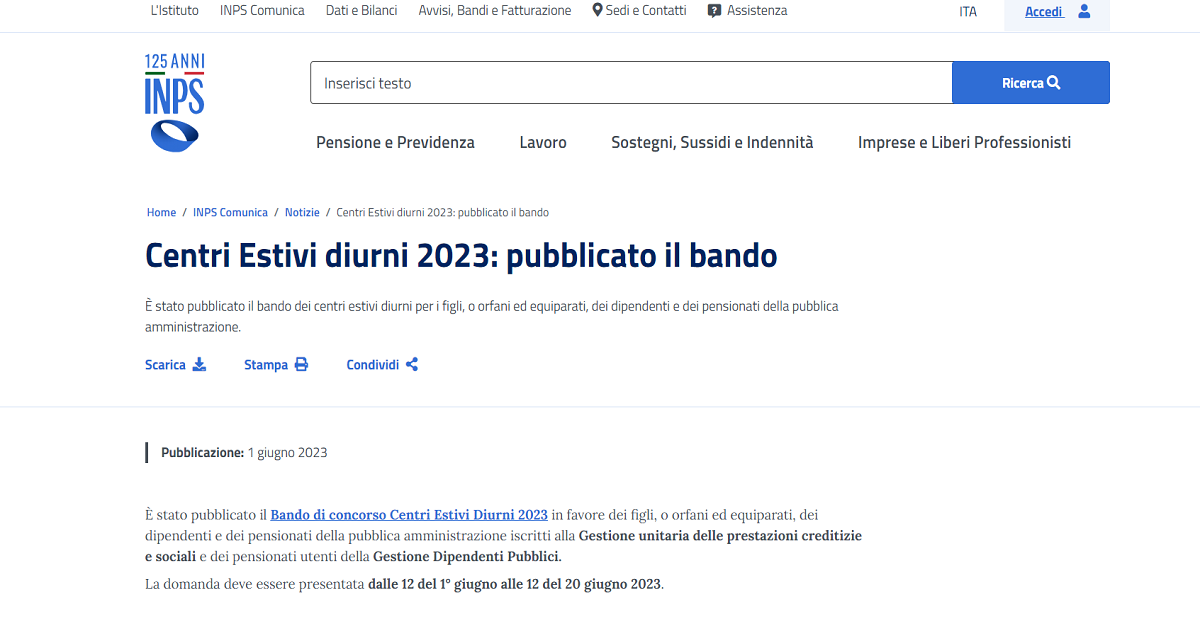The width and height of the screenshot is (1200, 634).
Task: Click the help icon next to Assistenza
Action: [714, 11]
